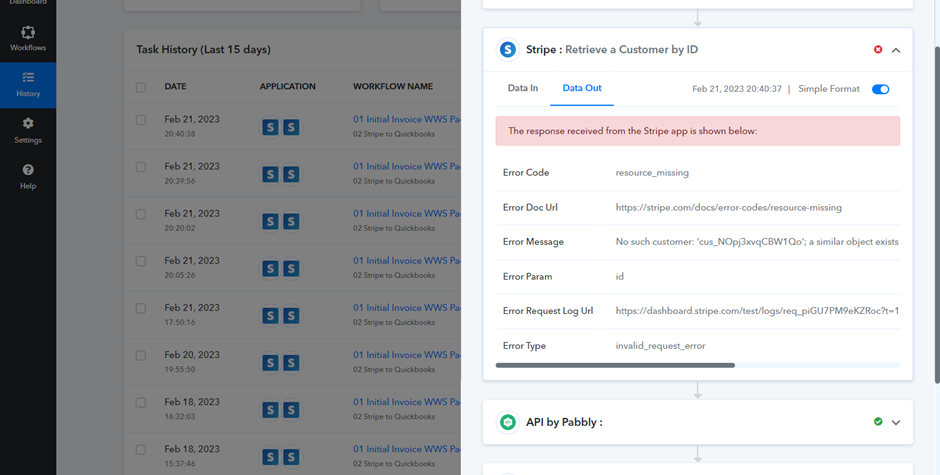Open Settings from the sidebar
Image resolution: width=940 pixels, height=475 pixels.
pyautogui.click(x=28, y=131)
